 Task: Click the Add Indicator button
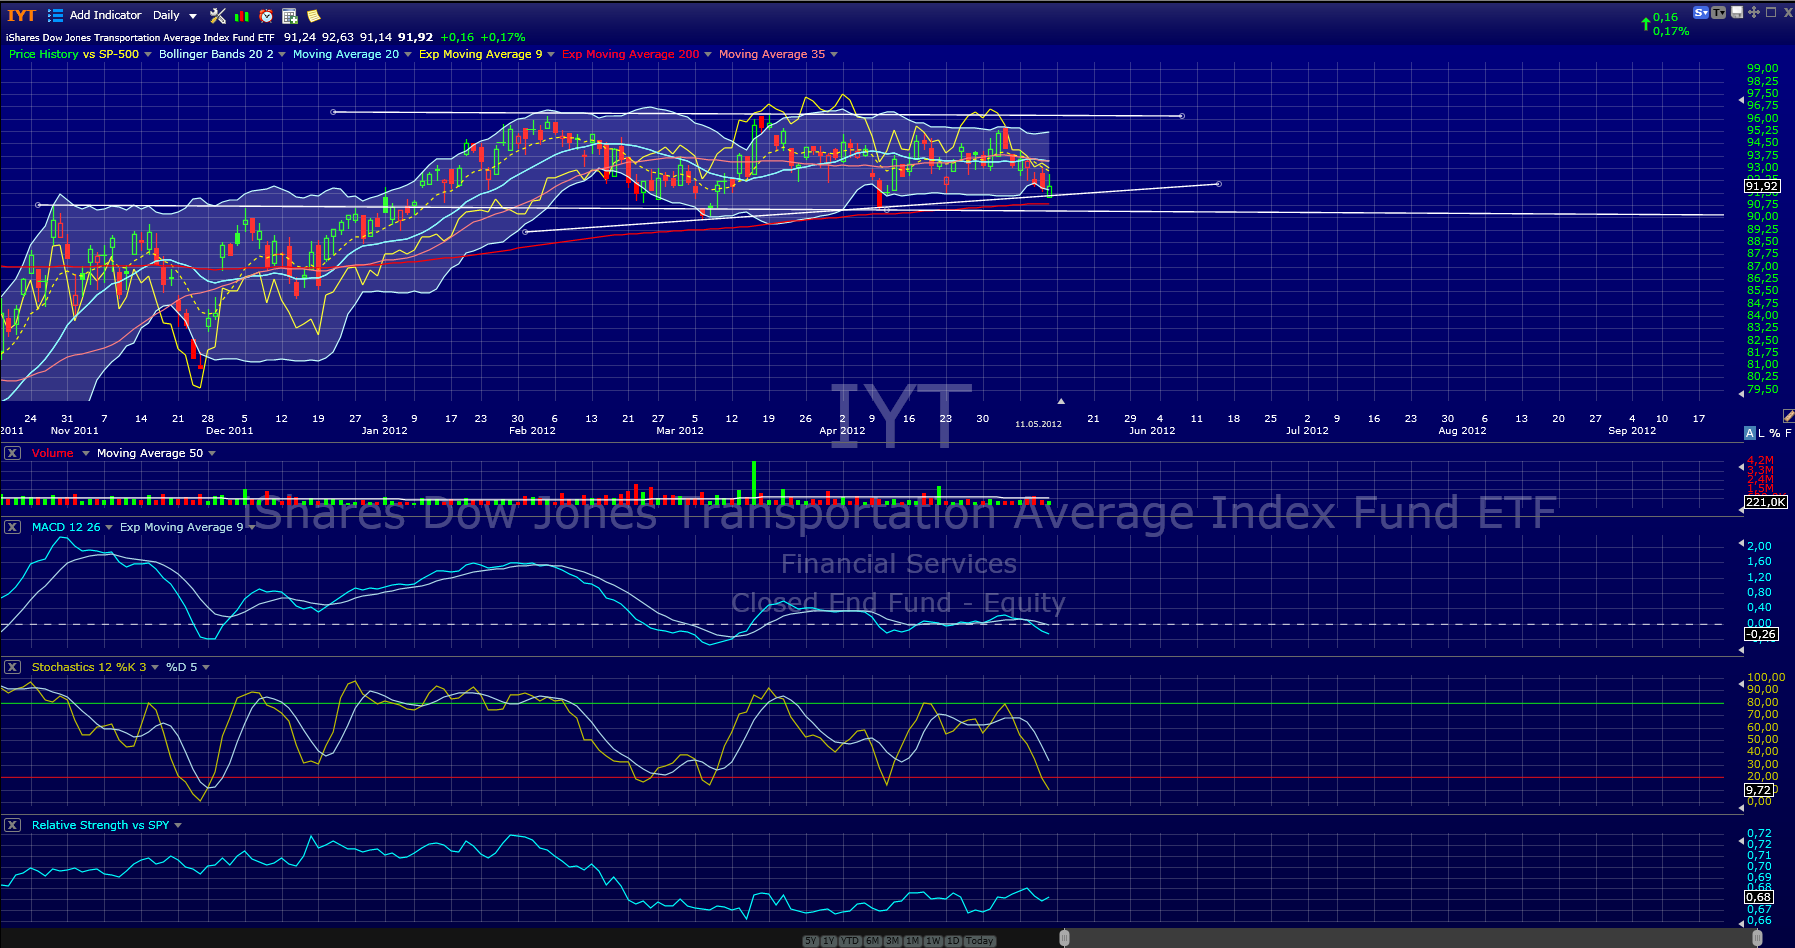point(105,15)
